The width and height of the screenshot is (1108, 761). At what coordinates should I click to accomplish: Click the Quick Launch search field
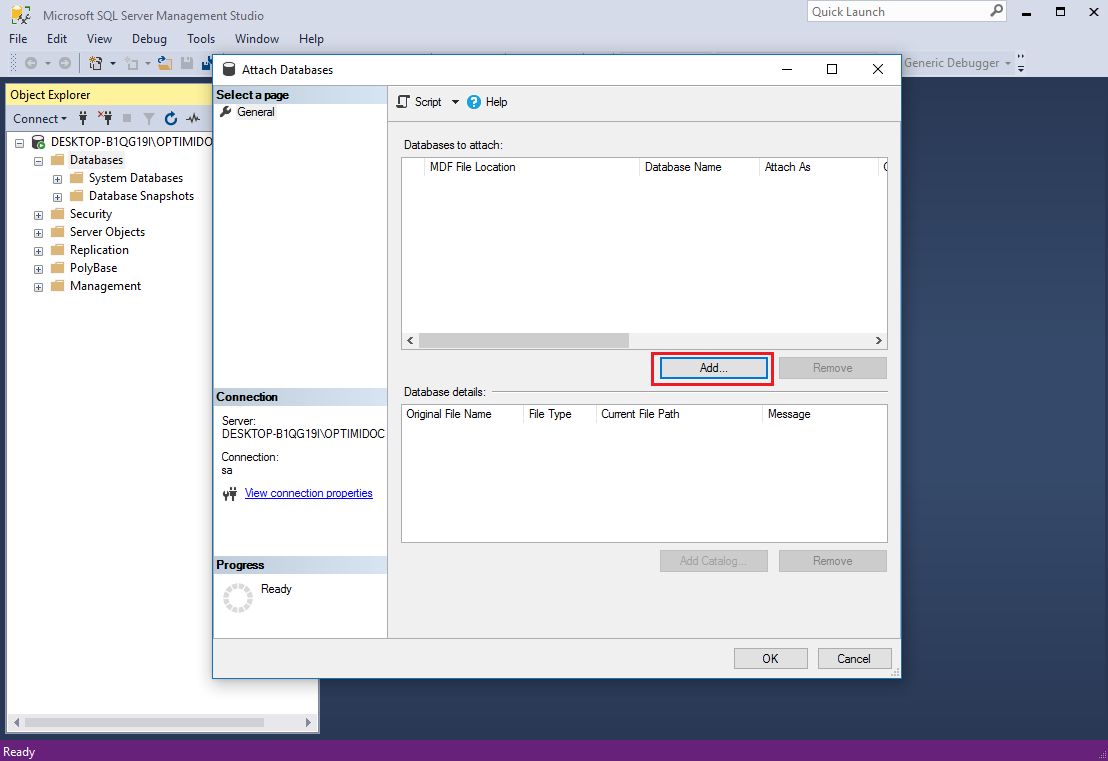click(x=897, y=12)
